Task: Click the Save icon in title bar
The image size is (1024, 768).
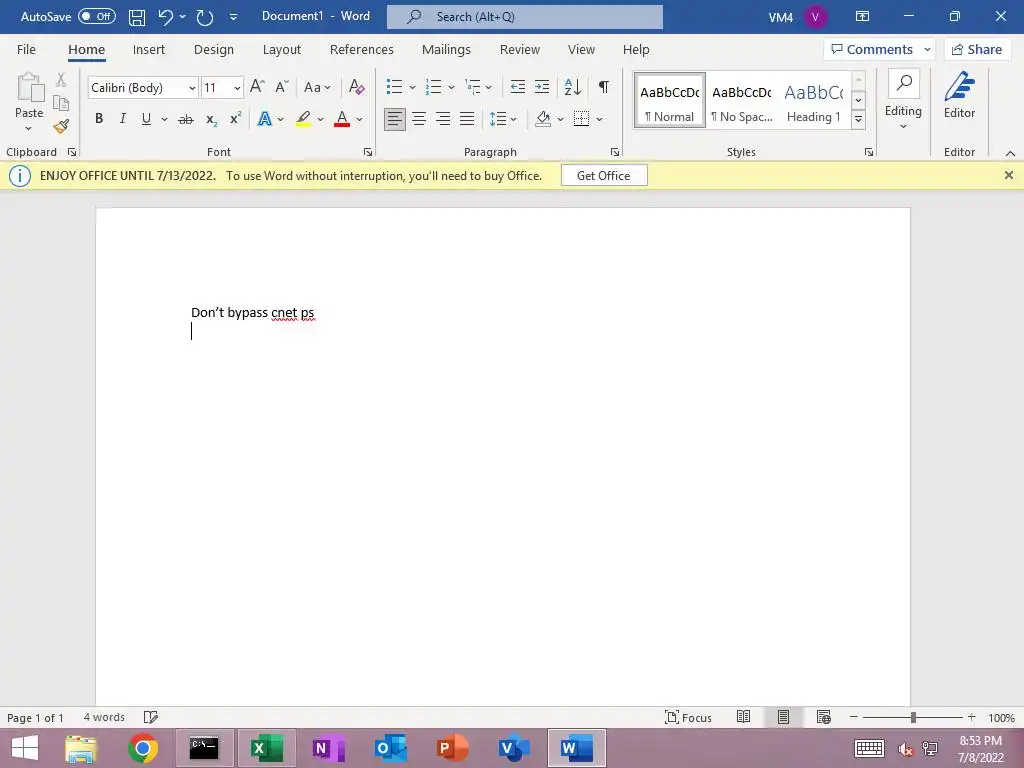Action: 136,17
